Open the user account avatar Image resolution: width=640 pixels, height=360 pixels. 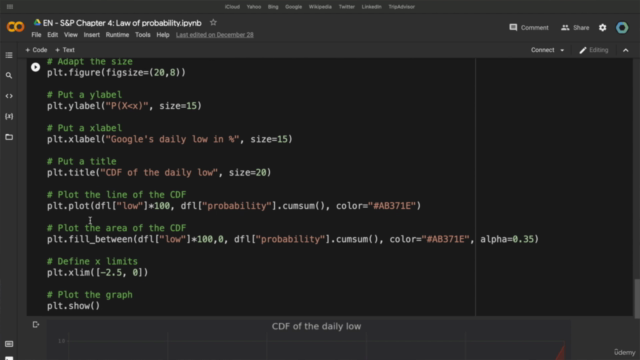click(622, 27)
